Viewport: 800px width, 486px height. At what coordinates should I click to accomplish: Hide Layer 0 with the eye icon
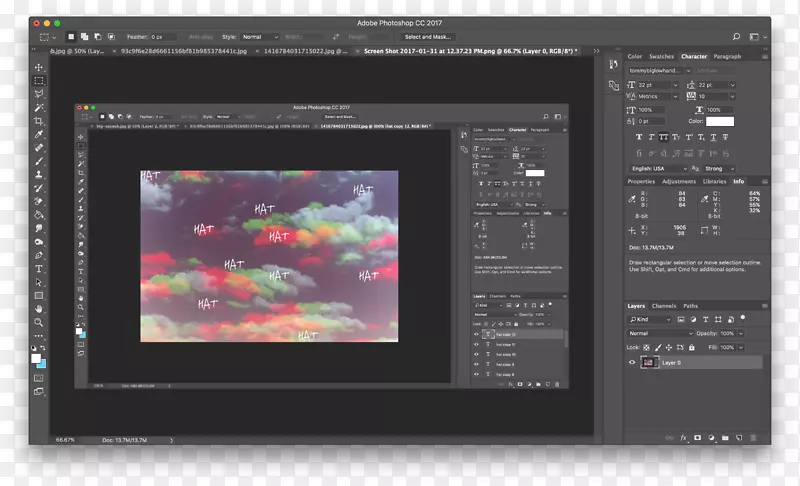(x=632, y=362)
